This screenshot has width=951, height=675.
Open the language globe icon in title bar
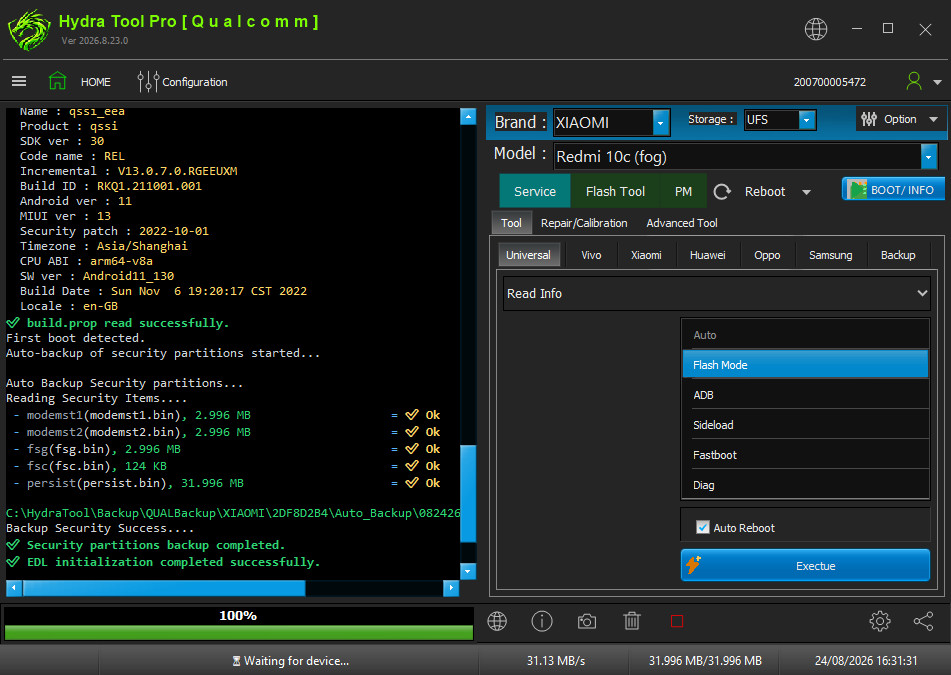click(815, 29)
